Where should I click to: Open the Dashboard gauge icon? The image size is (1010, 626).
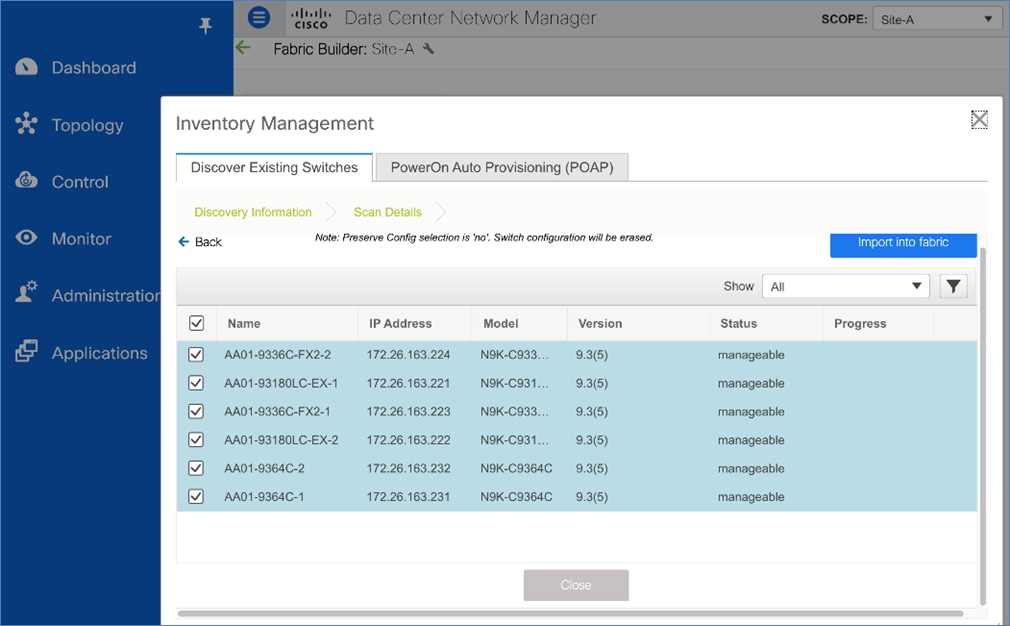26,67
